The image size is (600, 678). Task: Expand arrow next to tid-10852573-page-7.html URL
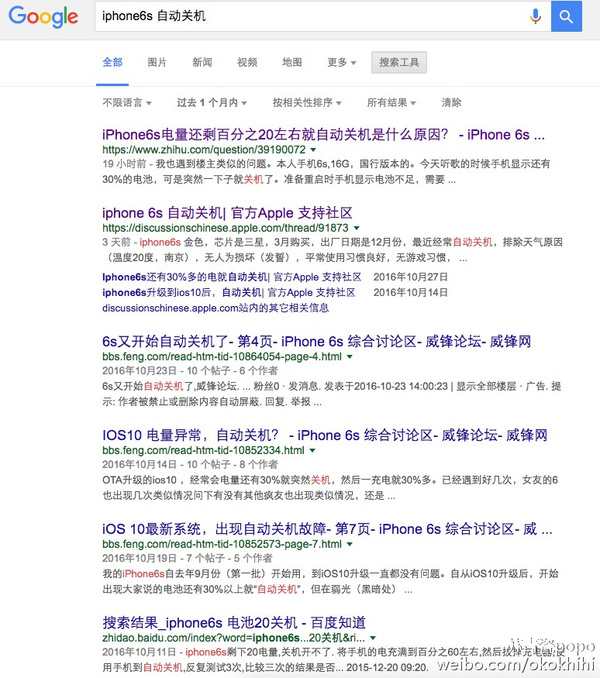(350, 544)
